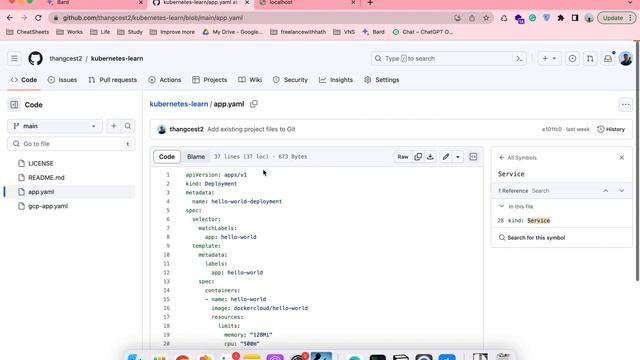This screenshot has width=640, height=360.
Task: Open the Raw file view
Action: (403, 157)
